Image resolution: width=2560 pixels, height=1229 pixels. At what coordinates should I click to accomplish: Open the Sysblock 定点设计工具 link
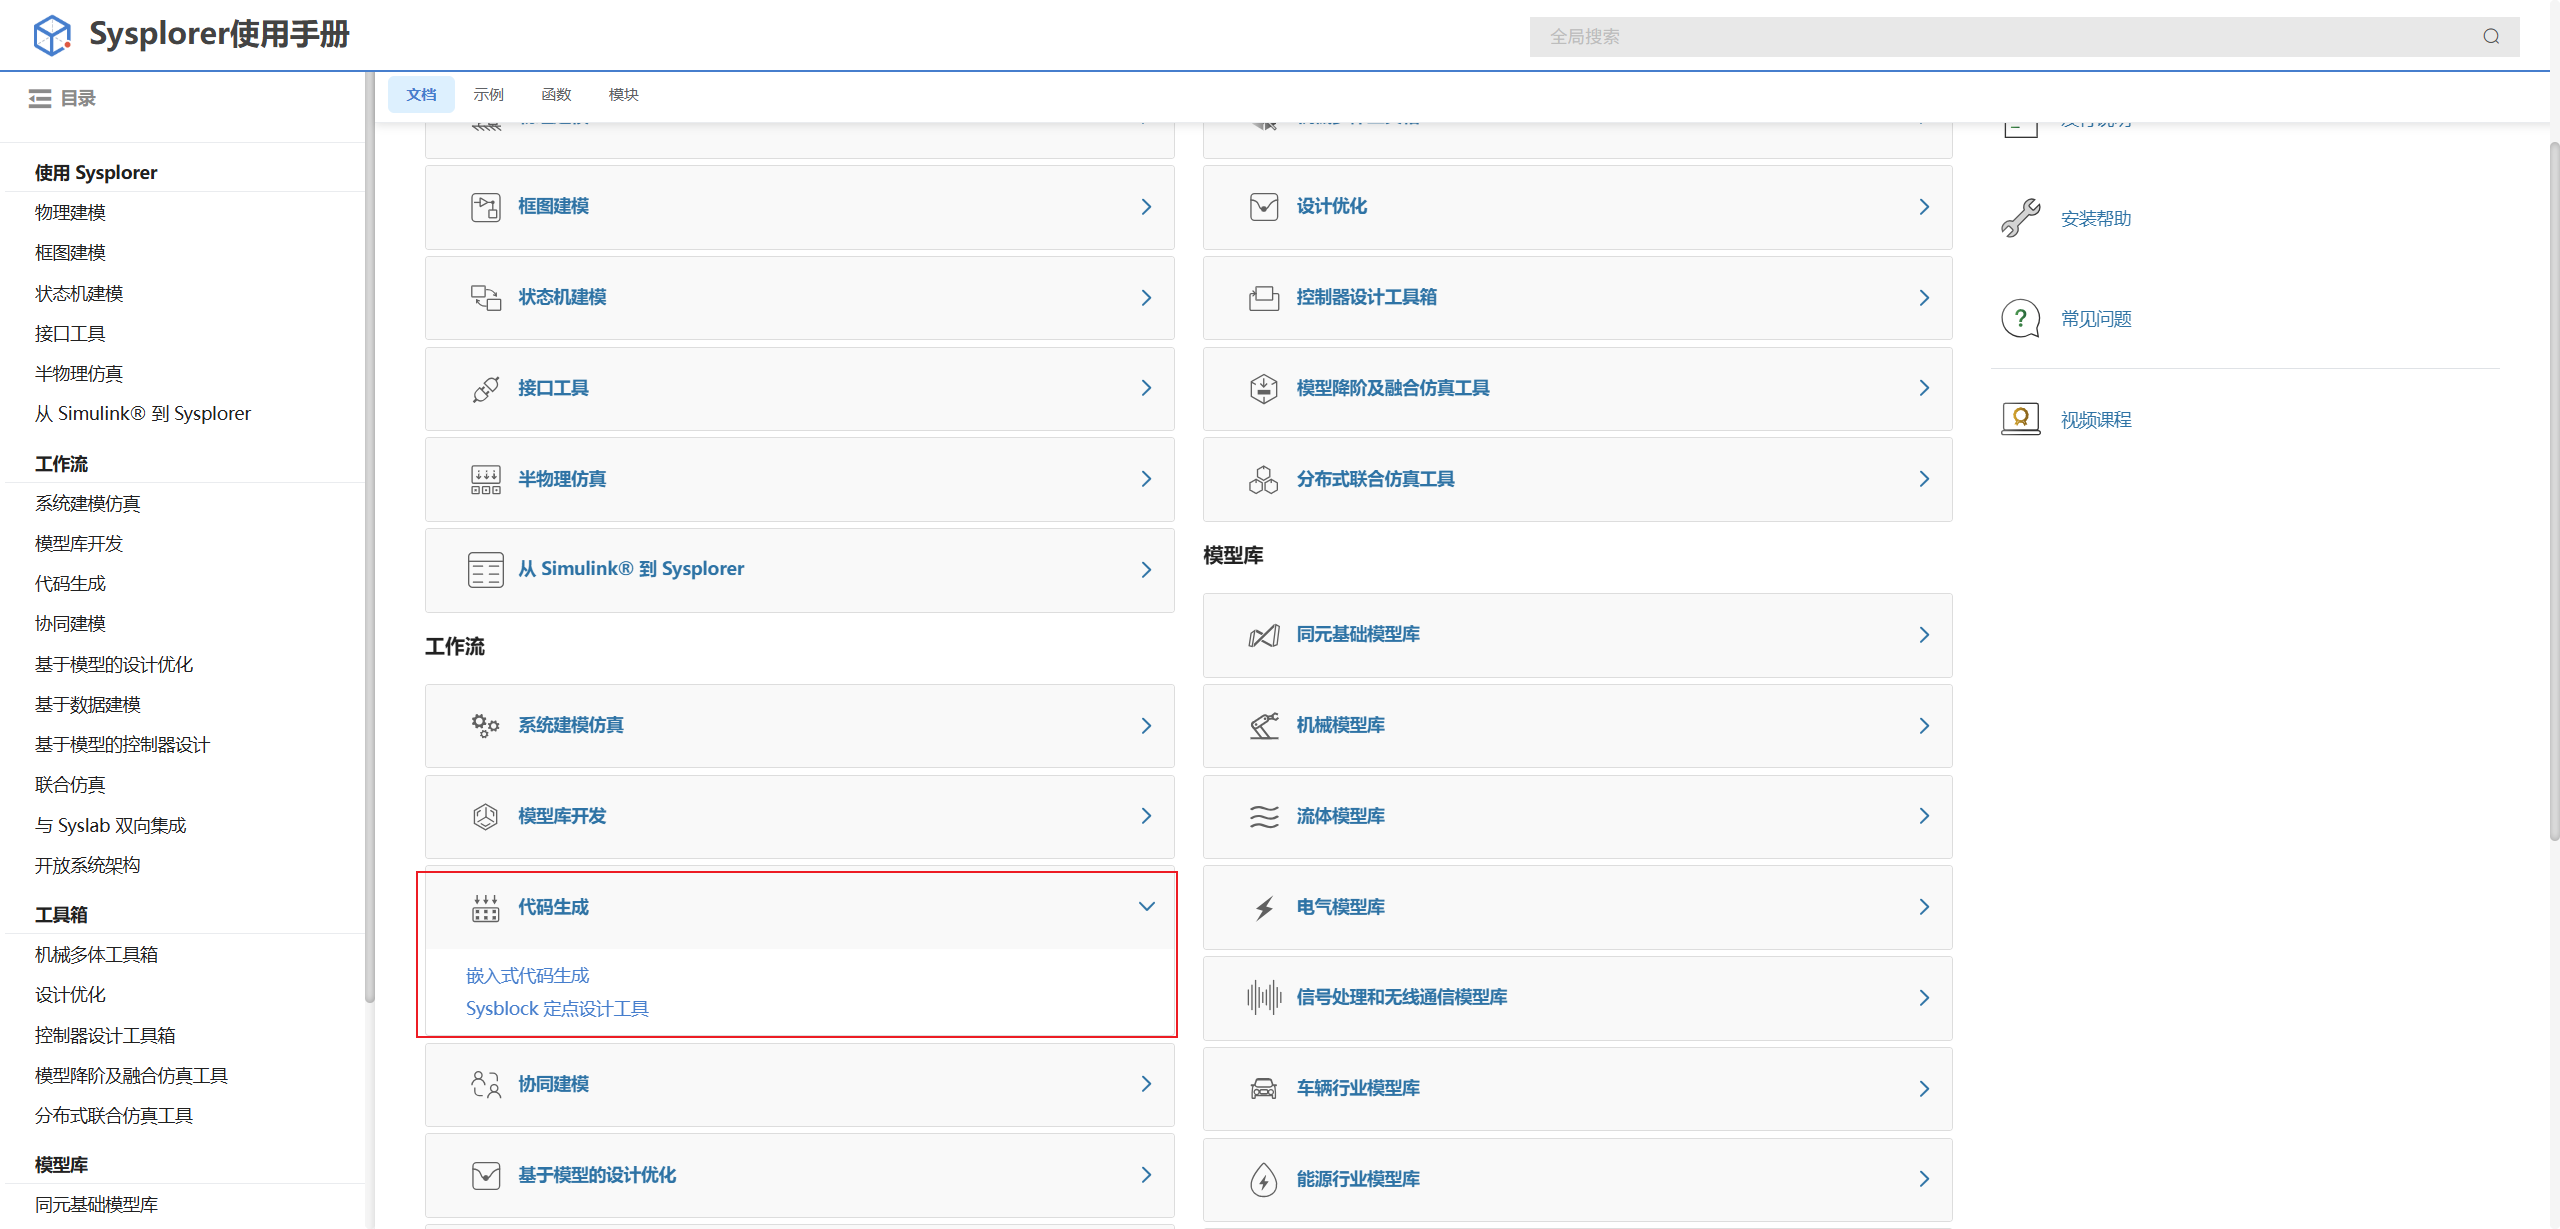coord(557,1008)
